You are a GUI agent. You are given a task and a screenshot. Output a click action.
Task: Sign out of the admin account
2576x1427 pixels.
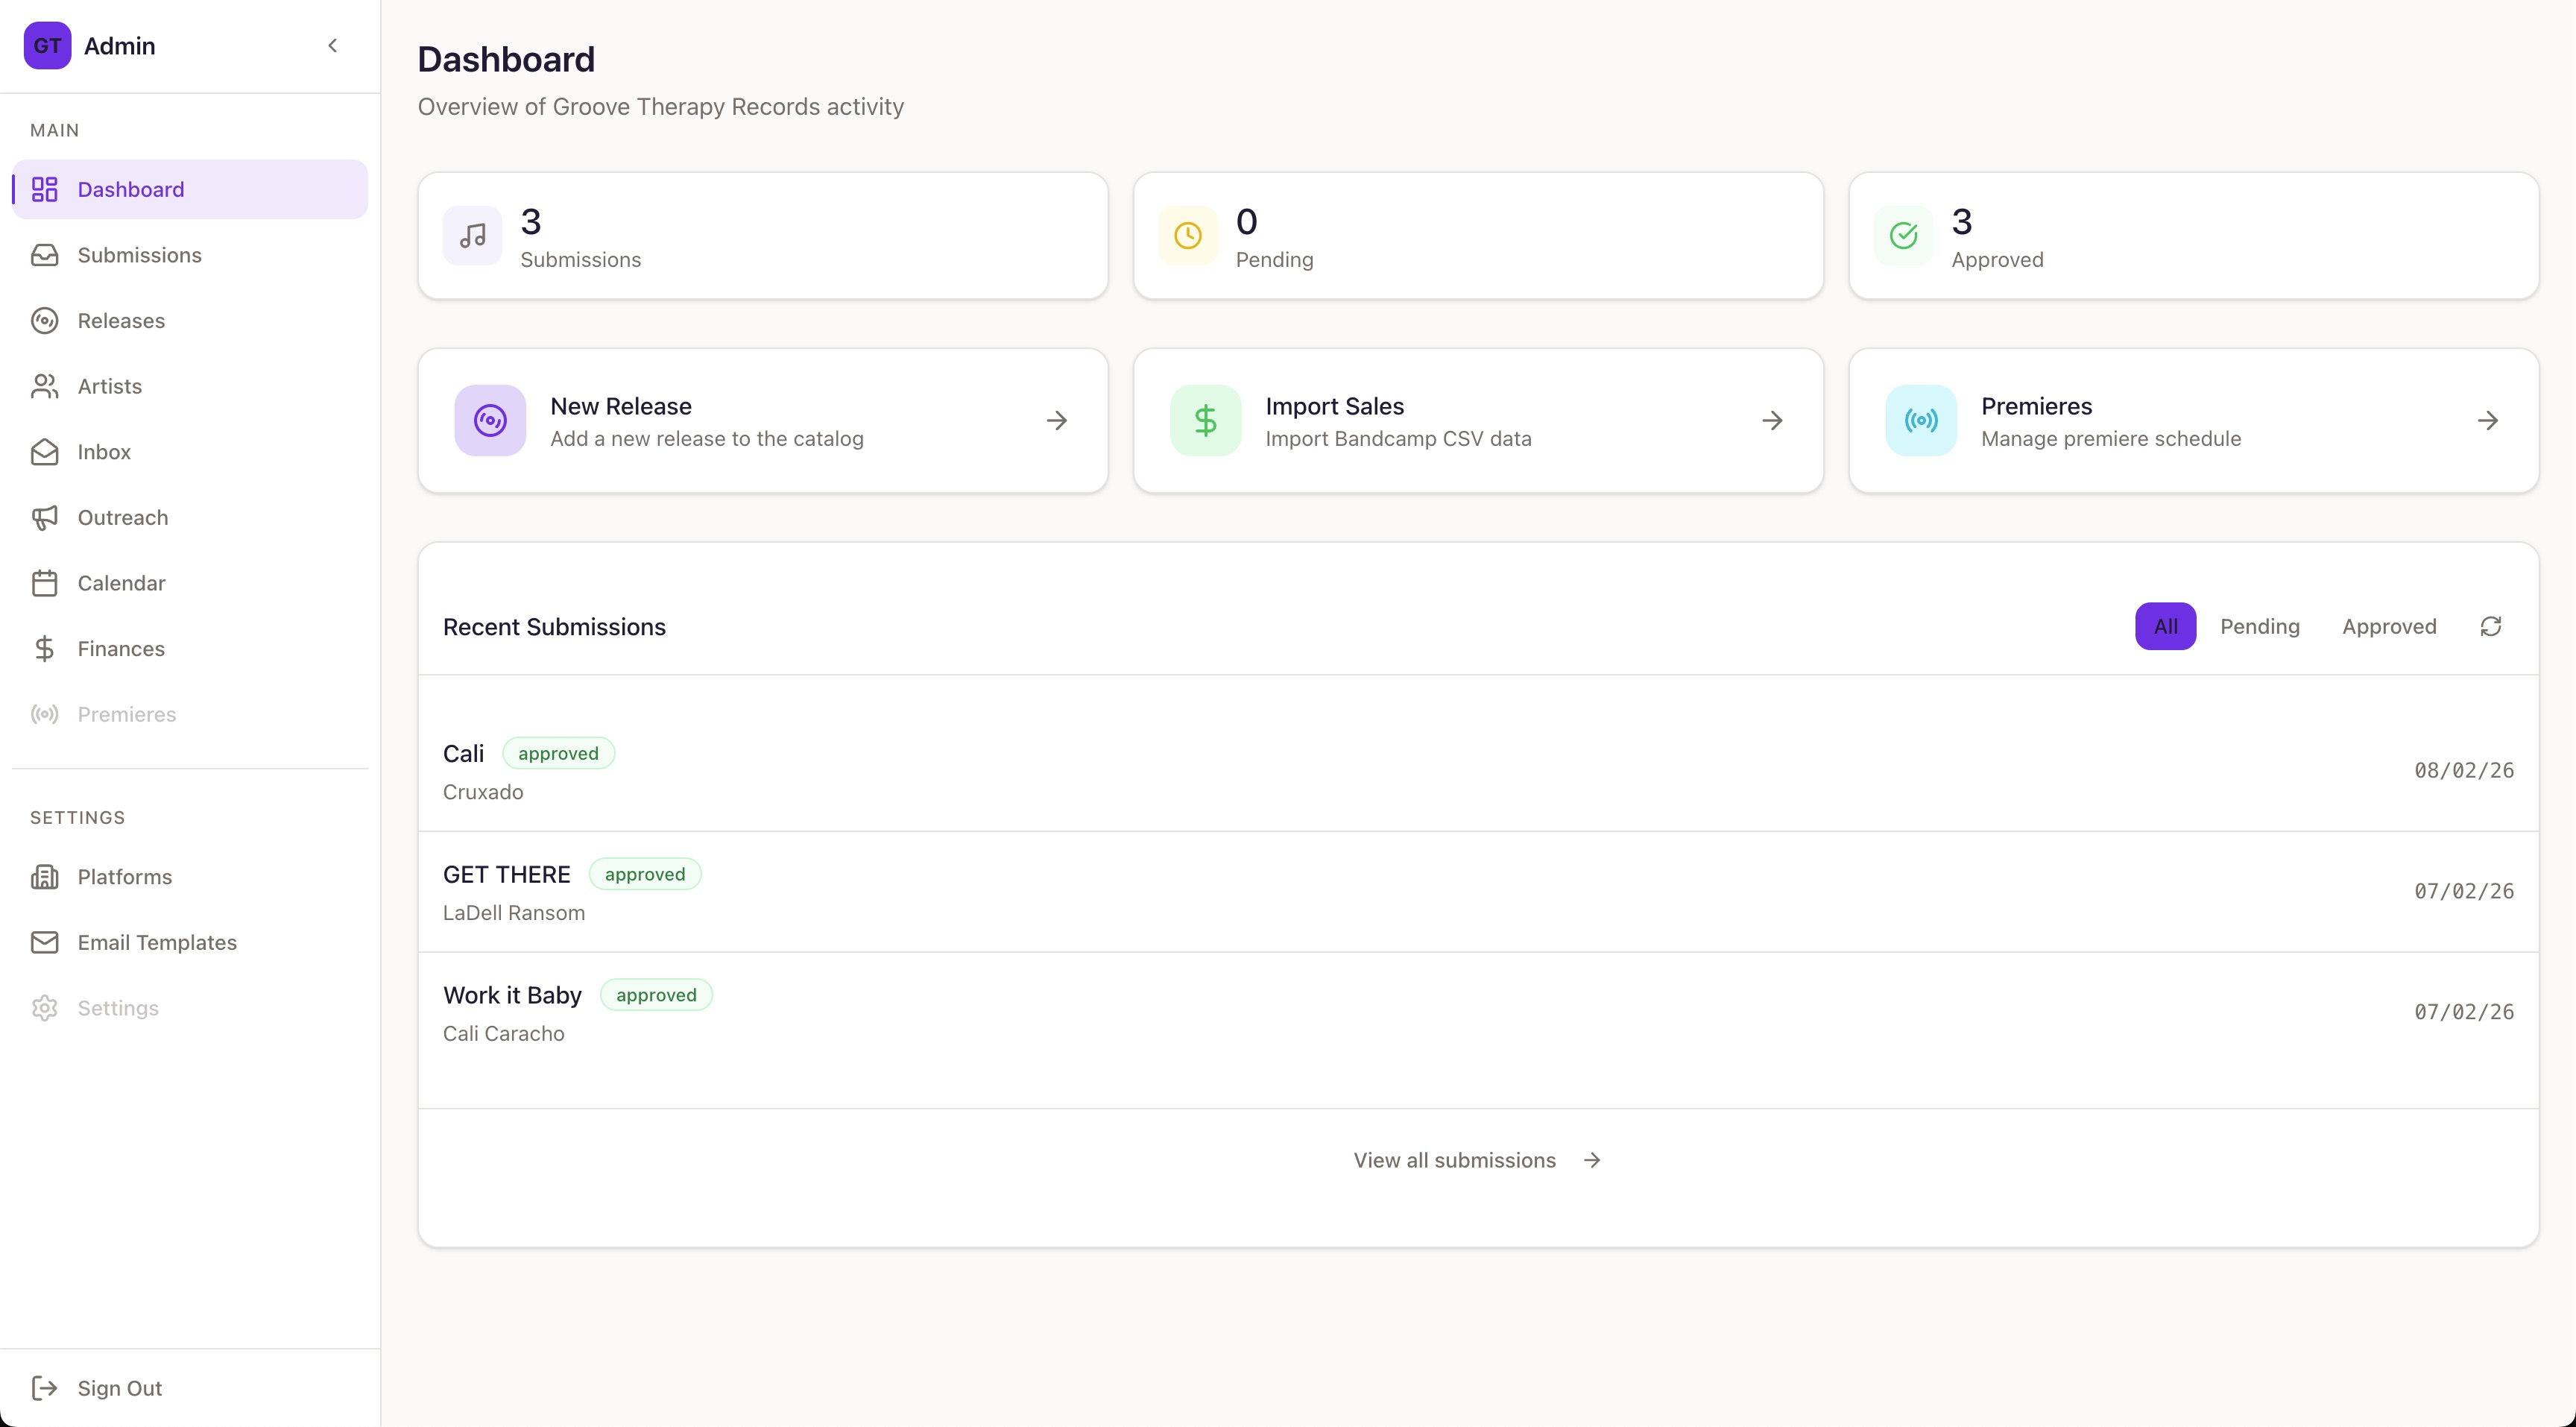click(x=119, y=1388)
